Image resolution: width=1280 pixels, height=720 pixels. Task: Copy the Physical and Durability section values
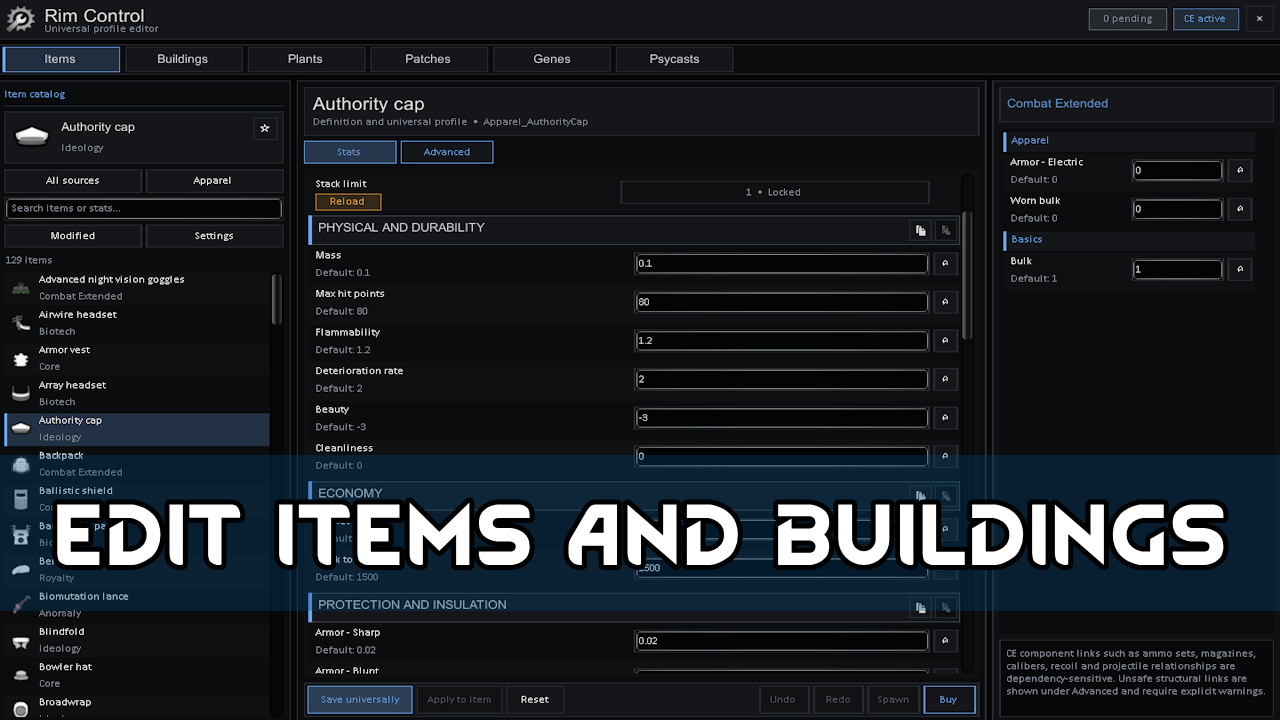click(x=919, y=231)
